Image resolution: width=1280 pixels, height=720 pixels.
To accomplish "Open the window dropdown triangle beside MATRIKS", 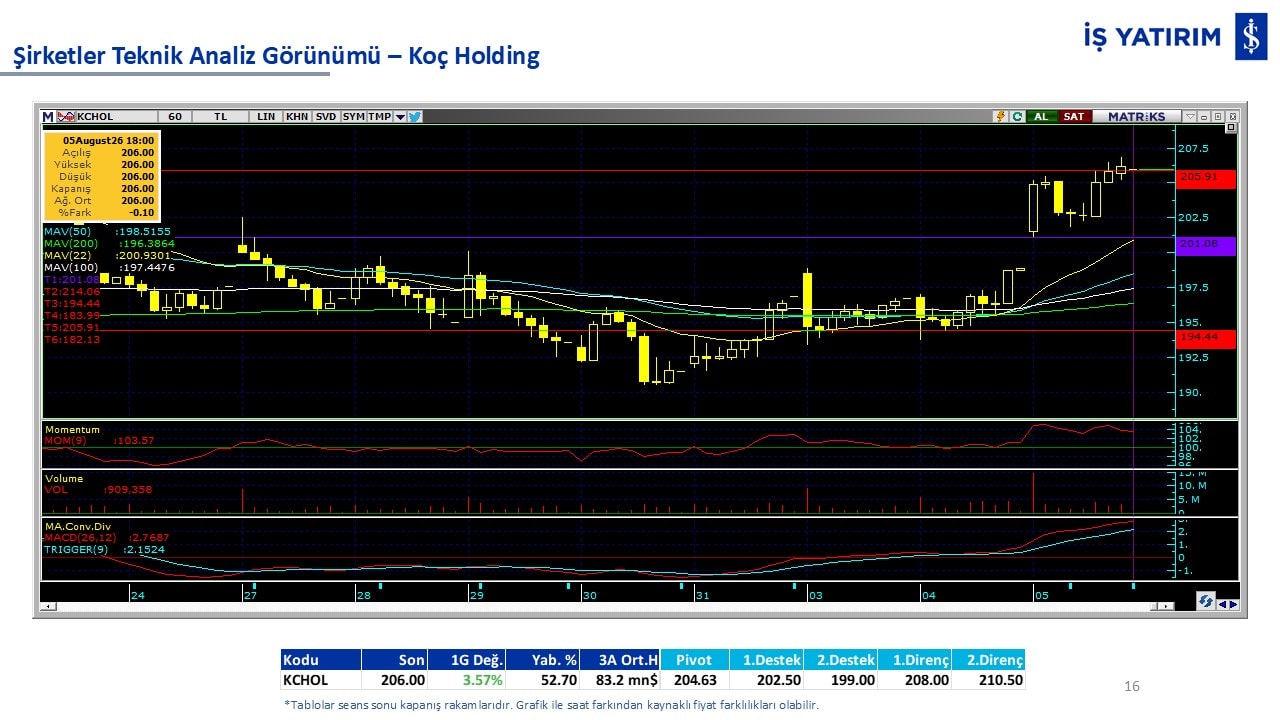I will [1192, 116].
